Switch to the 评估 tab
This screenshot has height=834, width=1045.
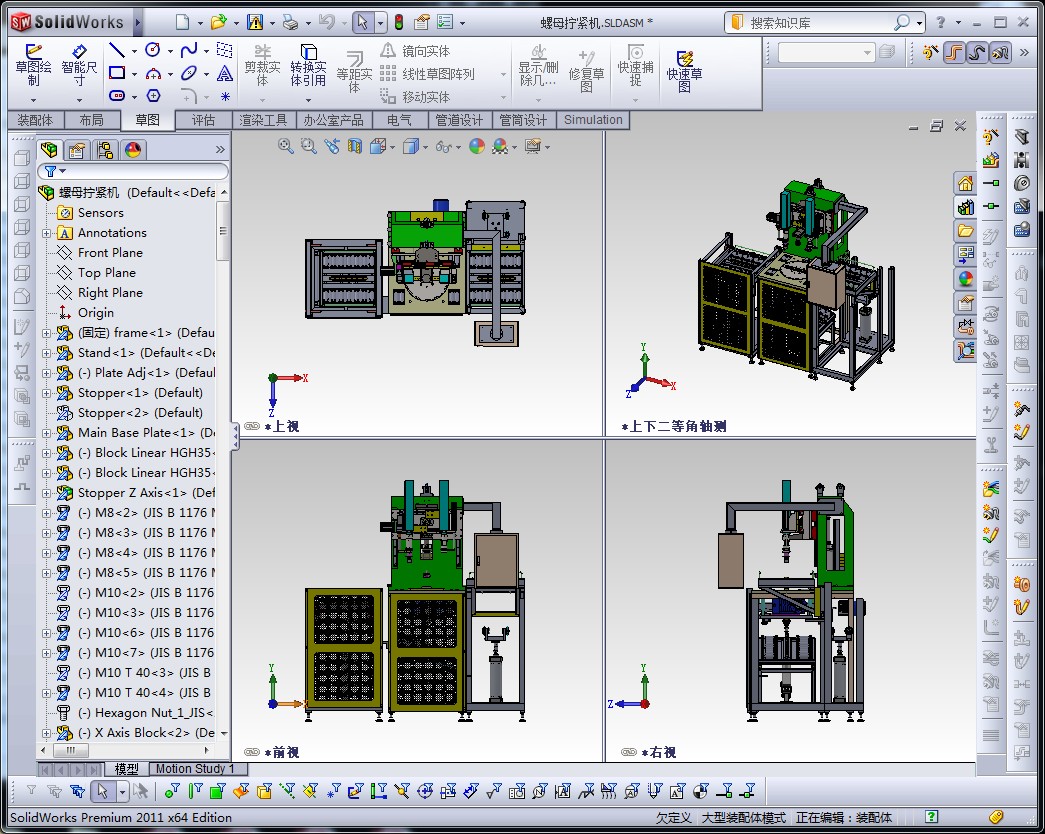pos(203,120)
